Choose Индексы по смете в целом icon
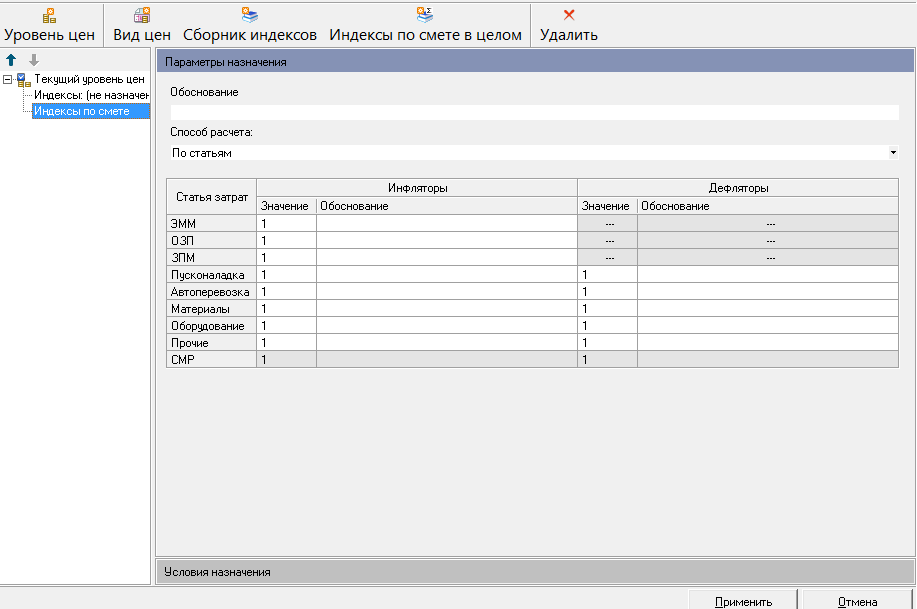The width and height of the screenshot is (917, 609). tap(425, 15)
